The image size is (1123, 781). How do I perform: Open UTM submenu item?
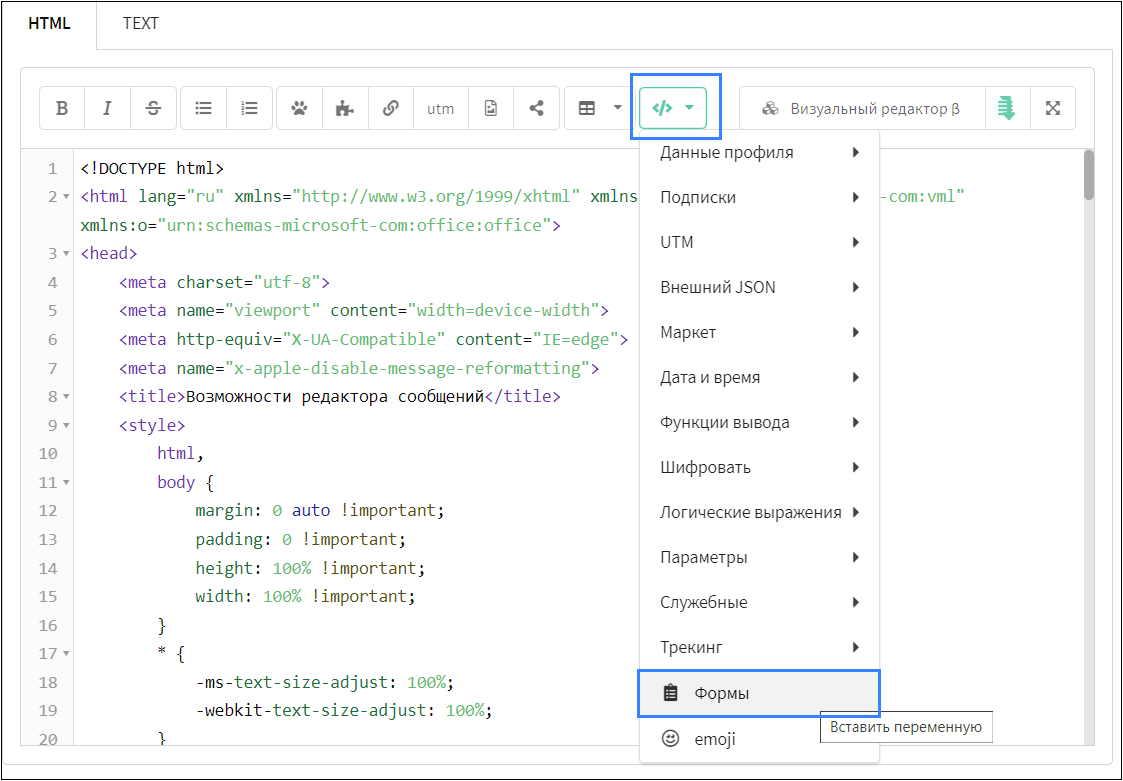click(759, 242)
